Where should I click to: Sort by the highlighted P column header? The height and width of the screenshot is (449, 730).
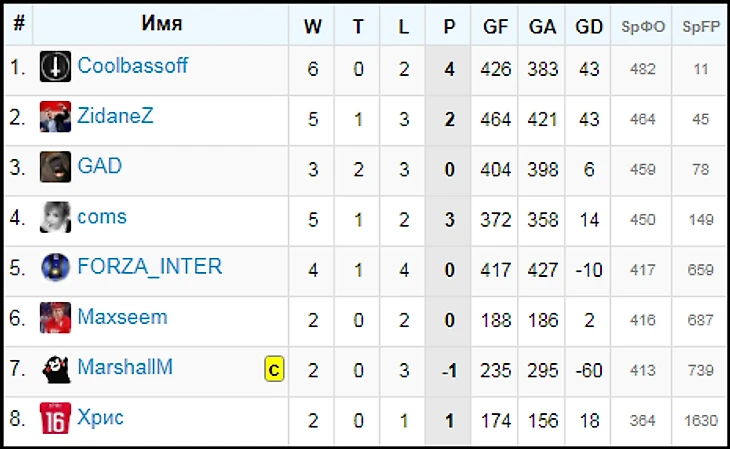point(448,27)
